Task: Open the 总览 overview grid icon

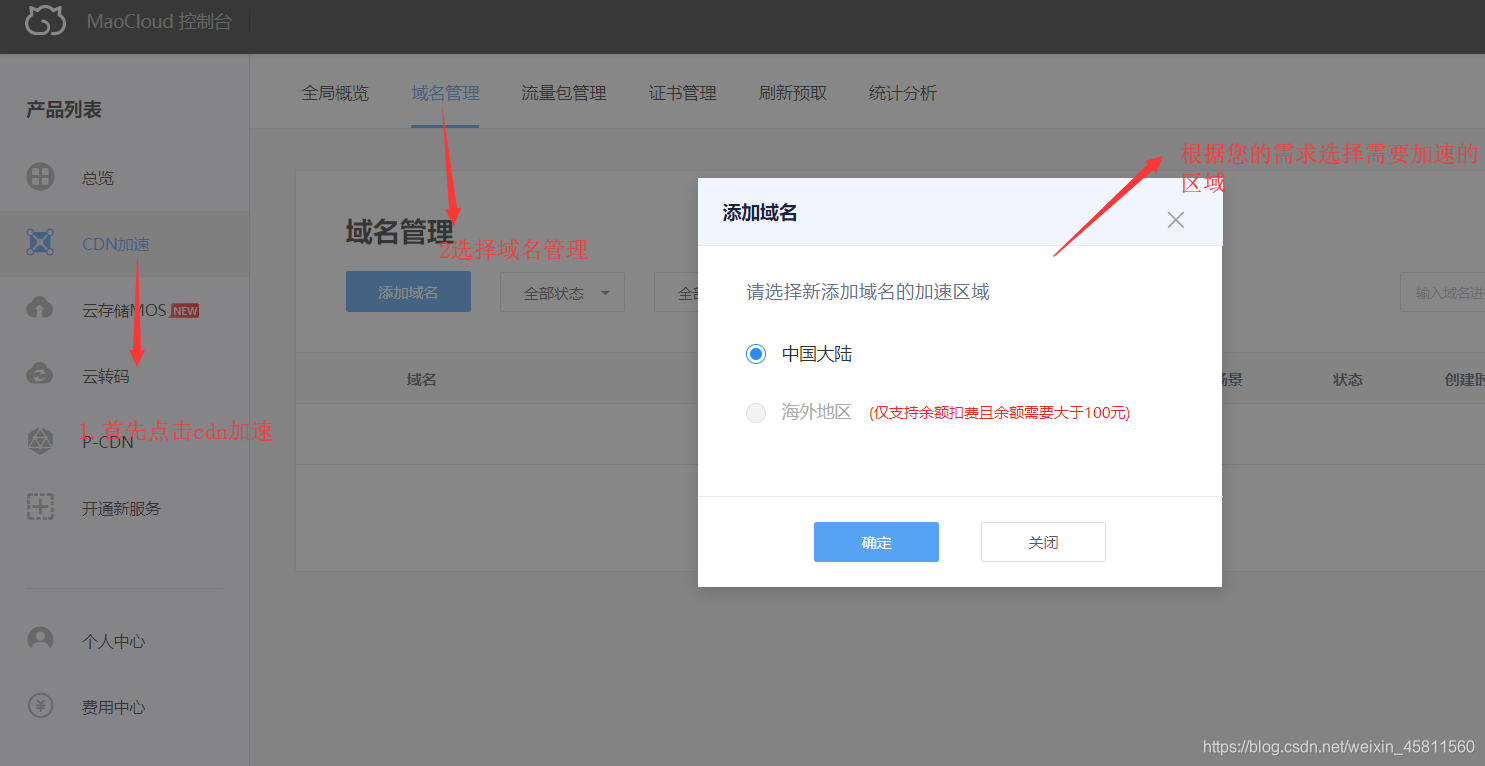Action: click(x=40, y=177)
